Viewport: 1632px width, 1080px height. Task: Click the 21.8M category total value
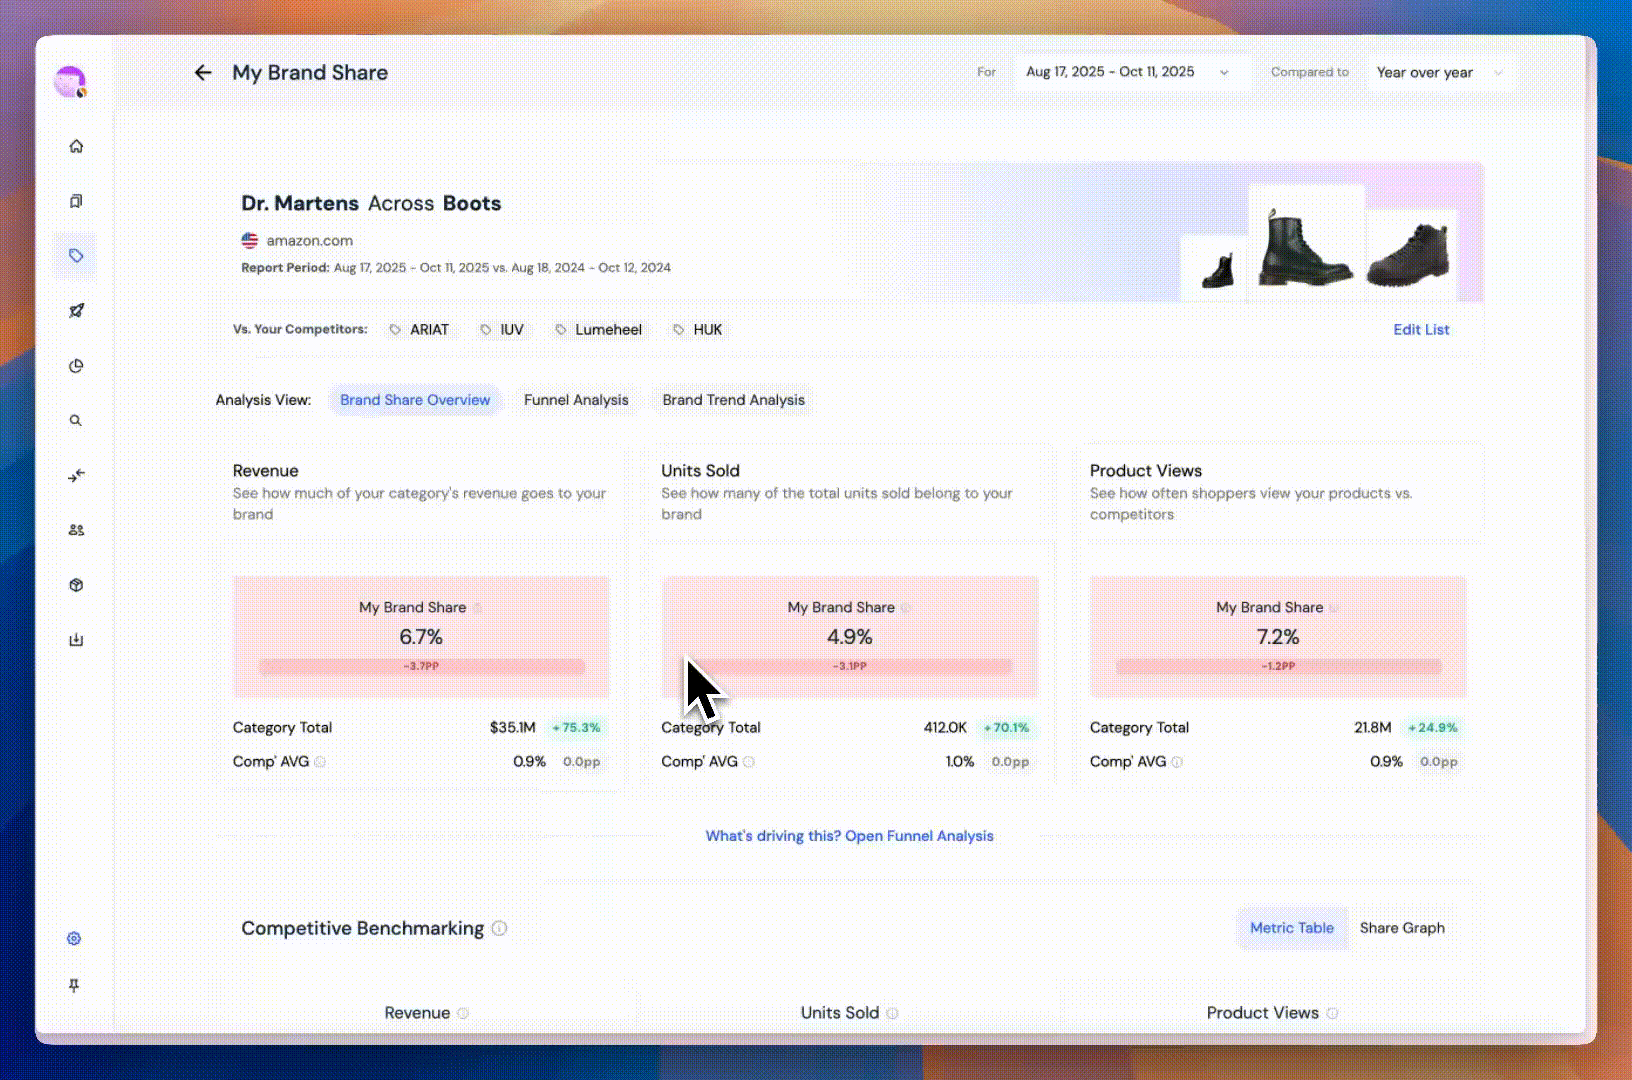pyautogui.click(x=1373, y=728)
